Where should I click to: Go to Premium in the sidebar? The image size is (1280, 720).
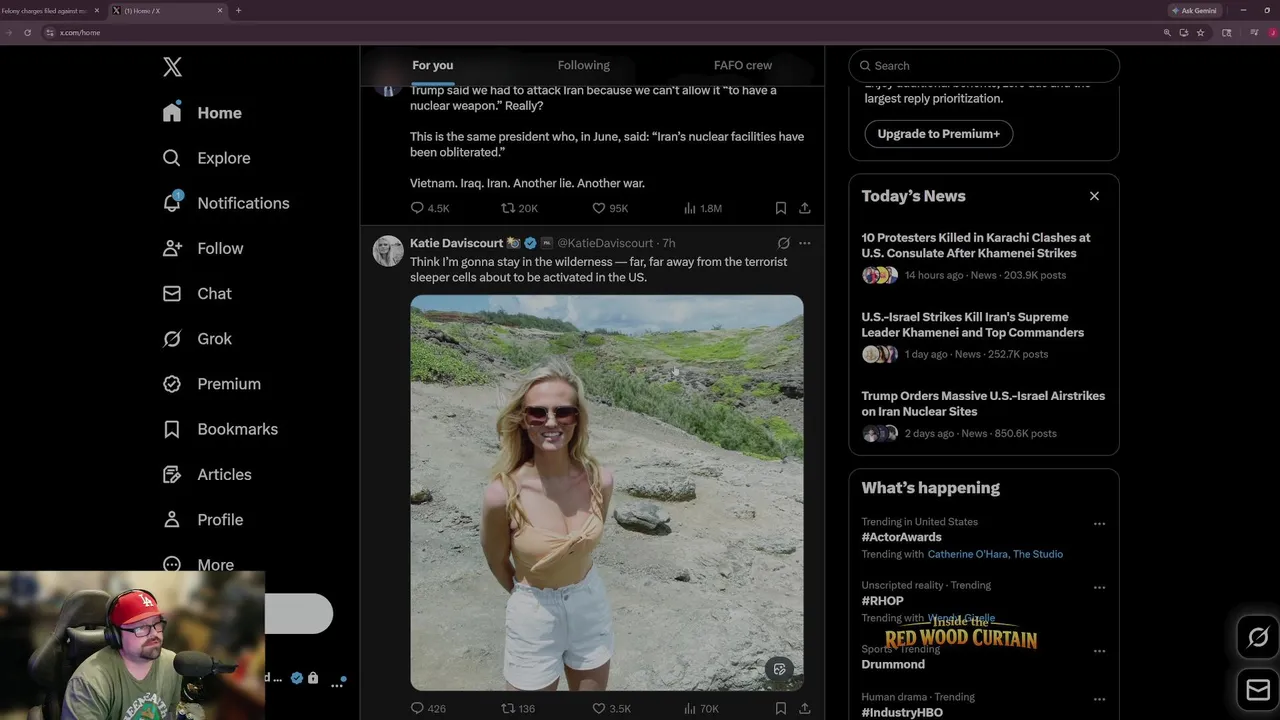tap(211, 384)
